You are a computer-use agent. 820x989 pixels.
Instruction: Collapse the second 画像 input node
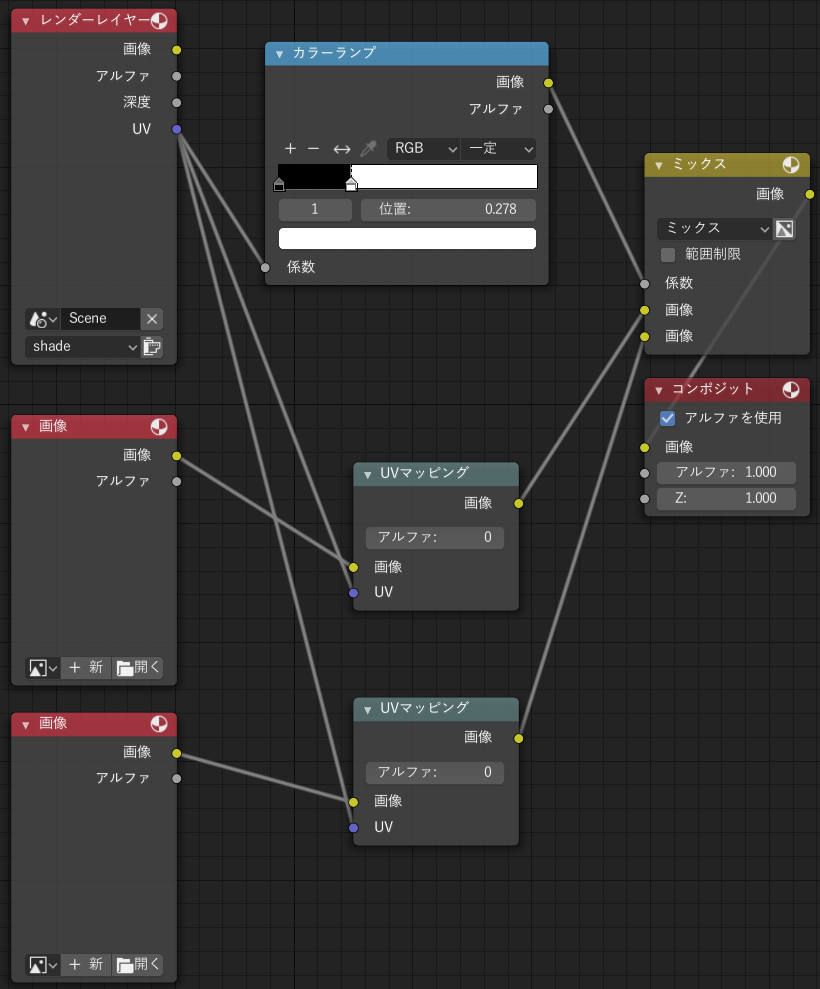(x=26, y=725)
